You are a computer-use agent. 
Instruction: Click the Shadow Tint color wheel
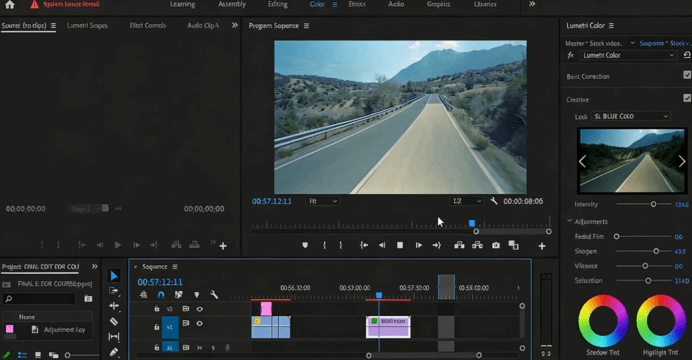(603, 321)
